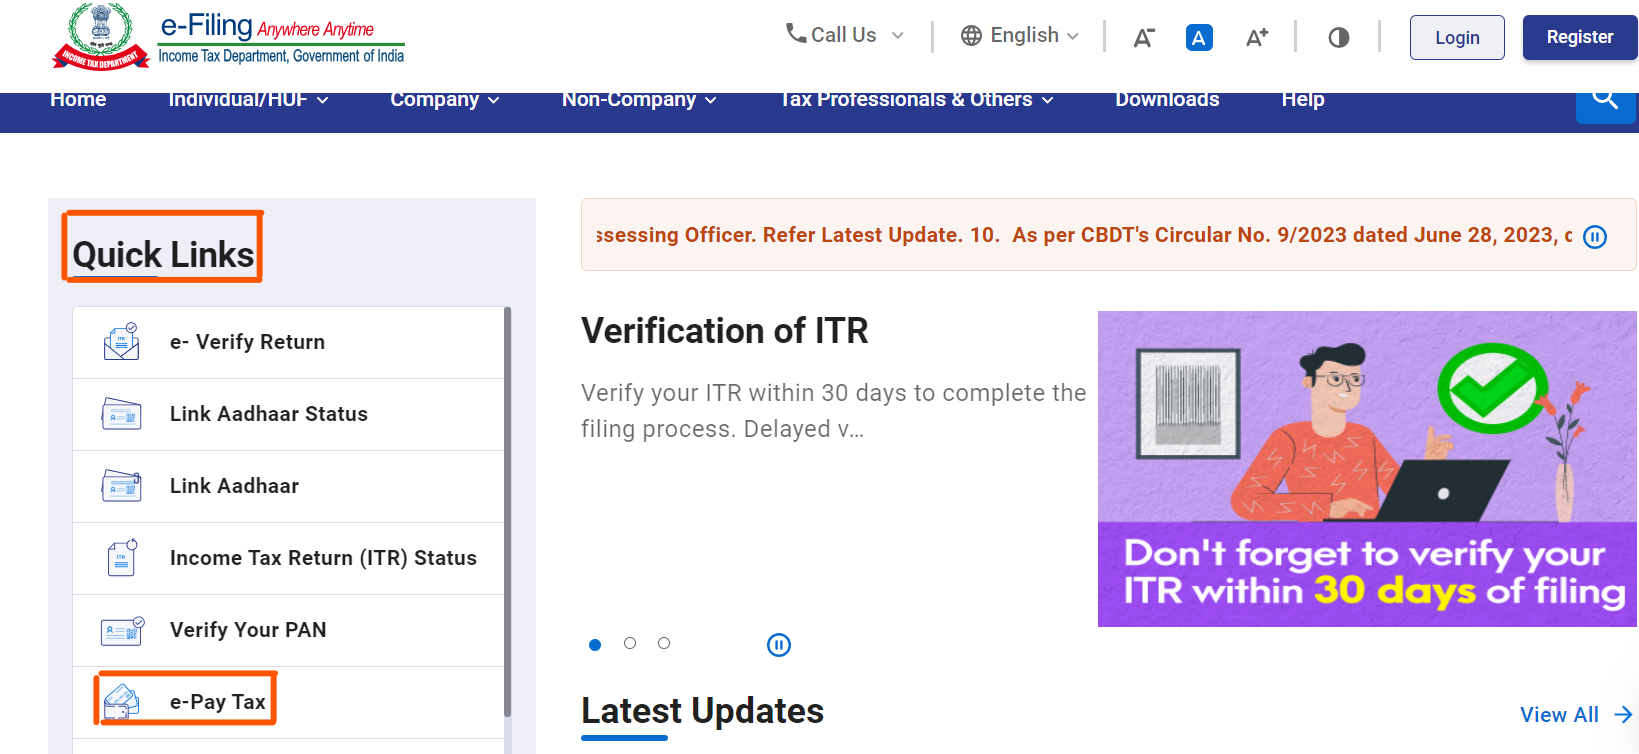Click the e-Verify Return envelope icon

click(x=122, y=342)
